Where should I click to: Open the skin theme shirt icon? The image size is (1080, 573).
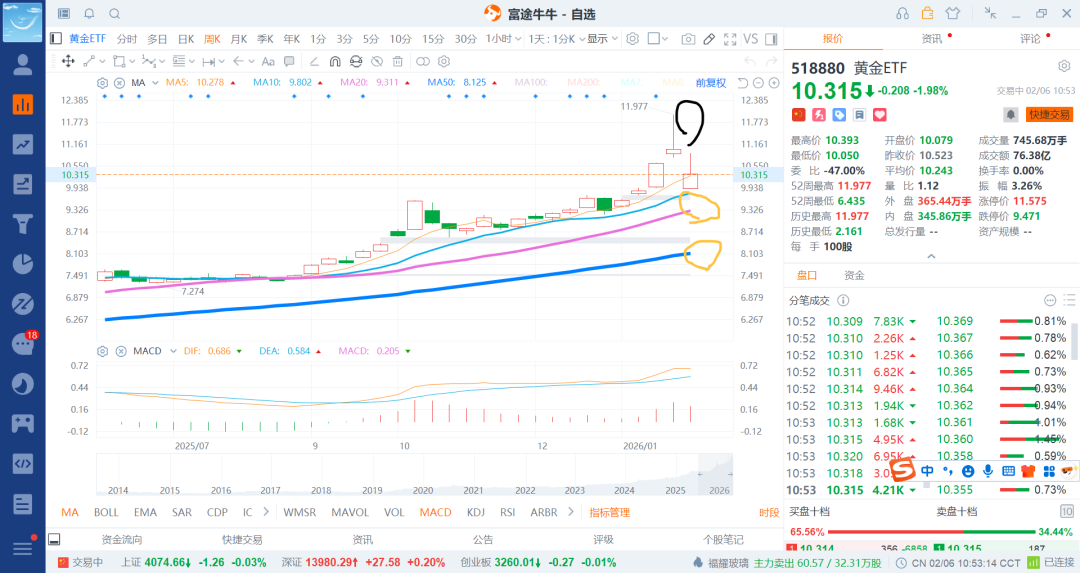click(x=953, y=13)
